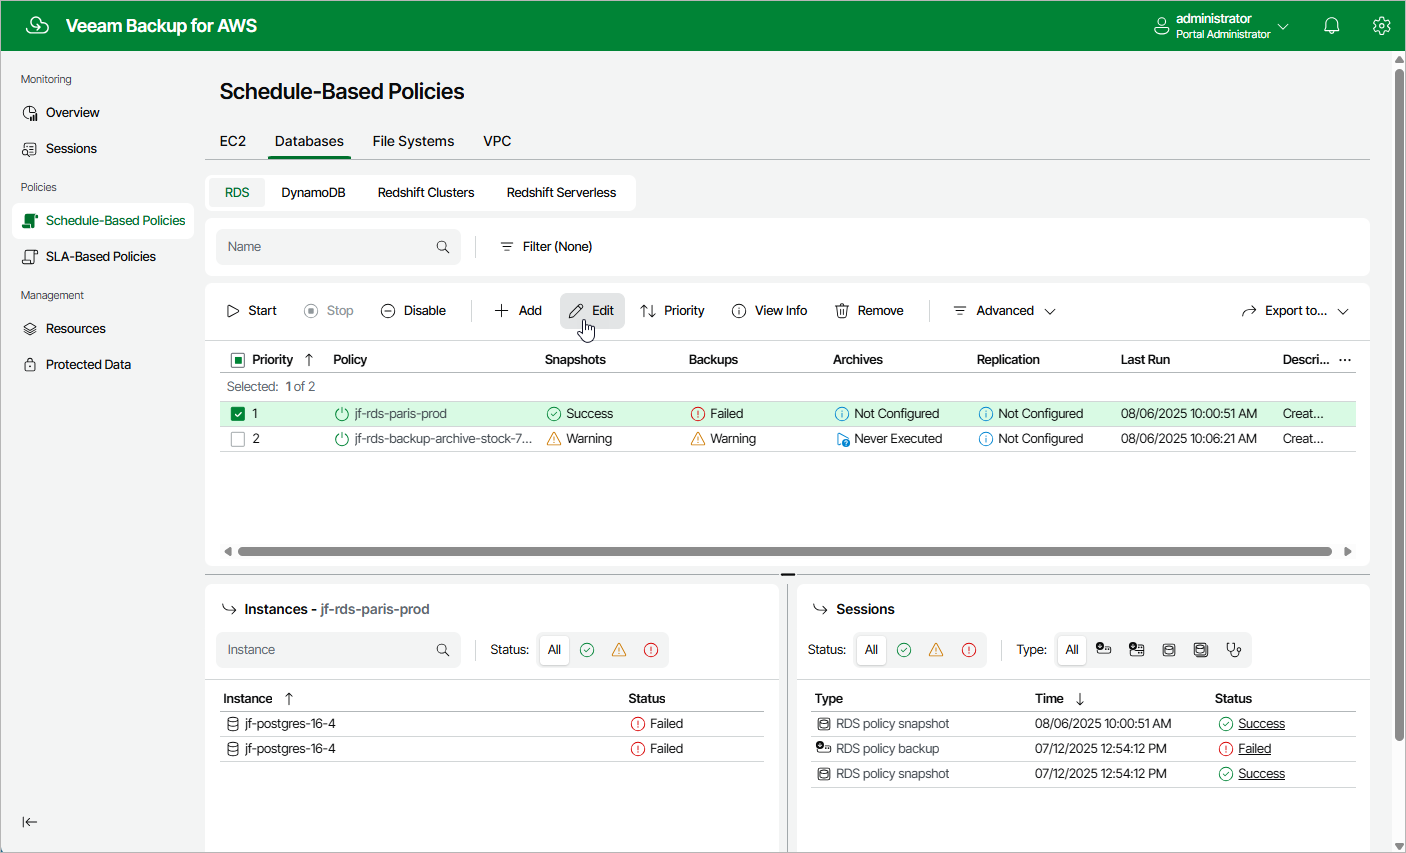Image resolution: width=1406 pixels, height=853 pixels.
Task: Click the info icon for View Info
Action: point(739,311)
